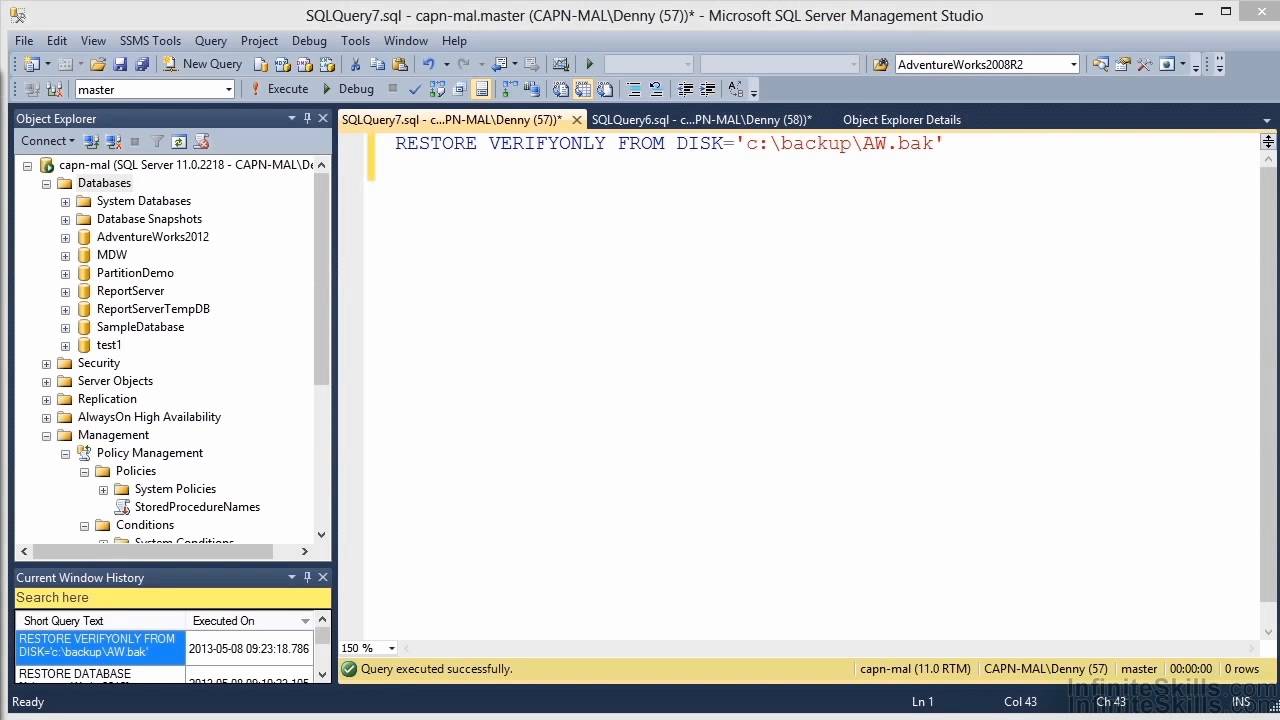
Task: Cut selection with the scissors icon
Action: (355, 64)
